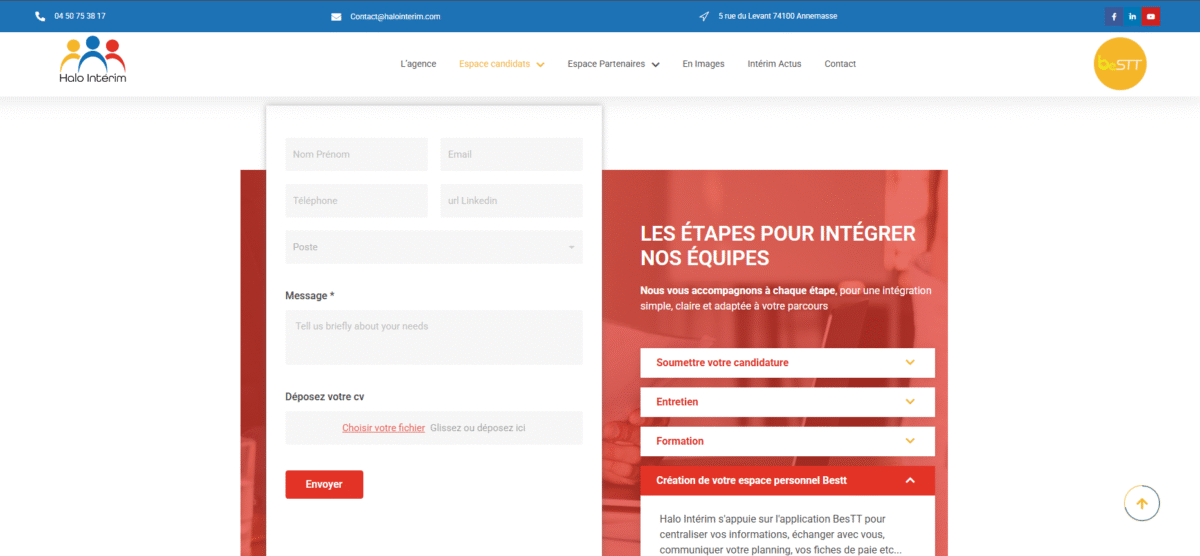
Task: Click the Halo Intérim logo
Action: point(93,61)
